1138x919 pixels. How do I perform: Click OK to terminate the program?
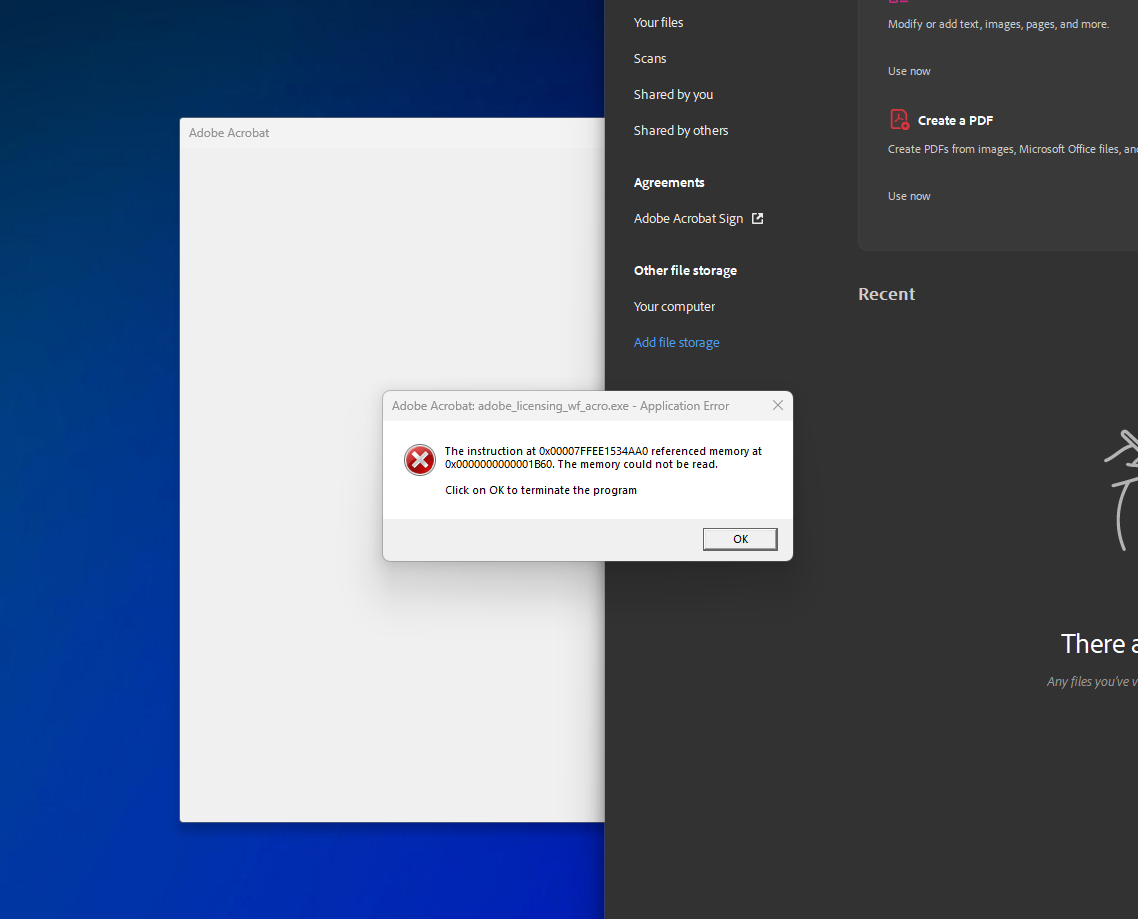coord(740,538)
